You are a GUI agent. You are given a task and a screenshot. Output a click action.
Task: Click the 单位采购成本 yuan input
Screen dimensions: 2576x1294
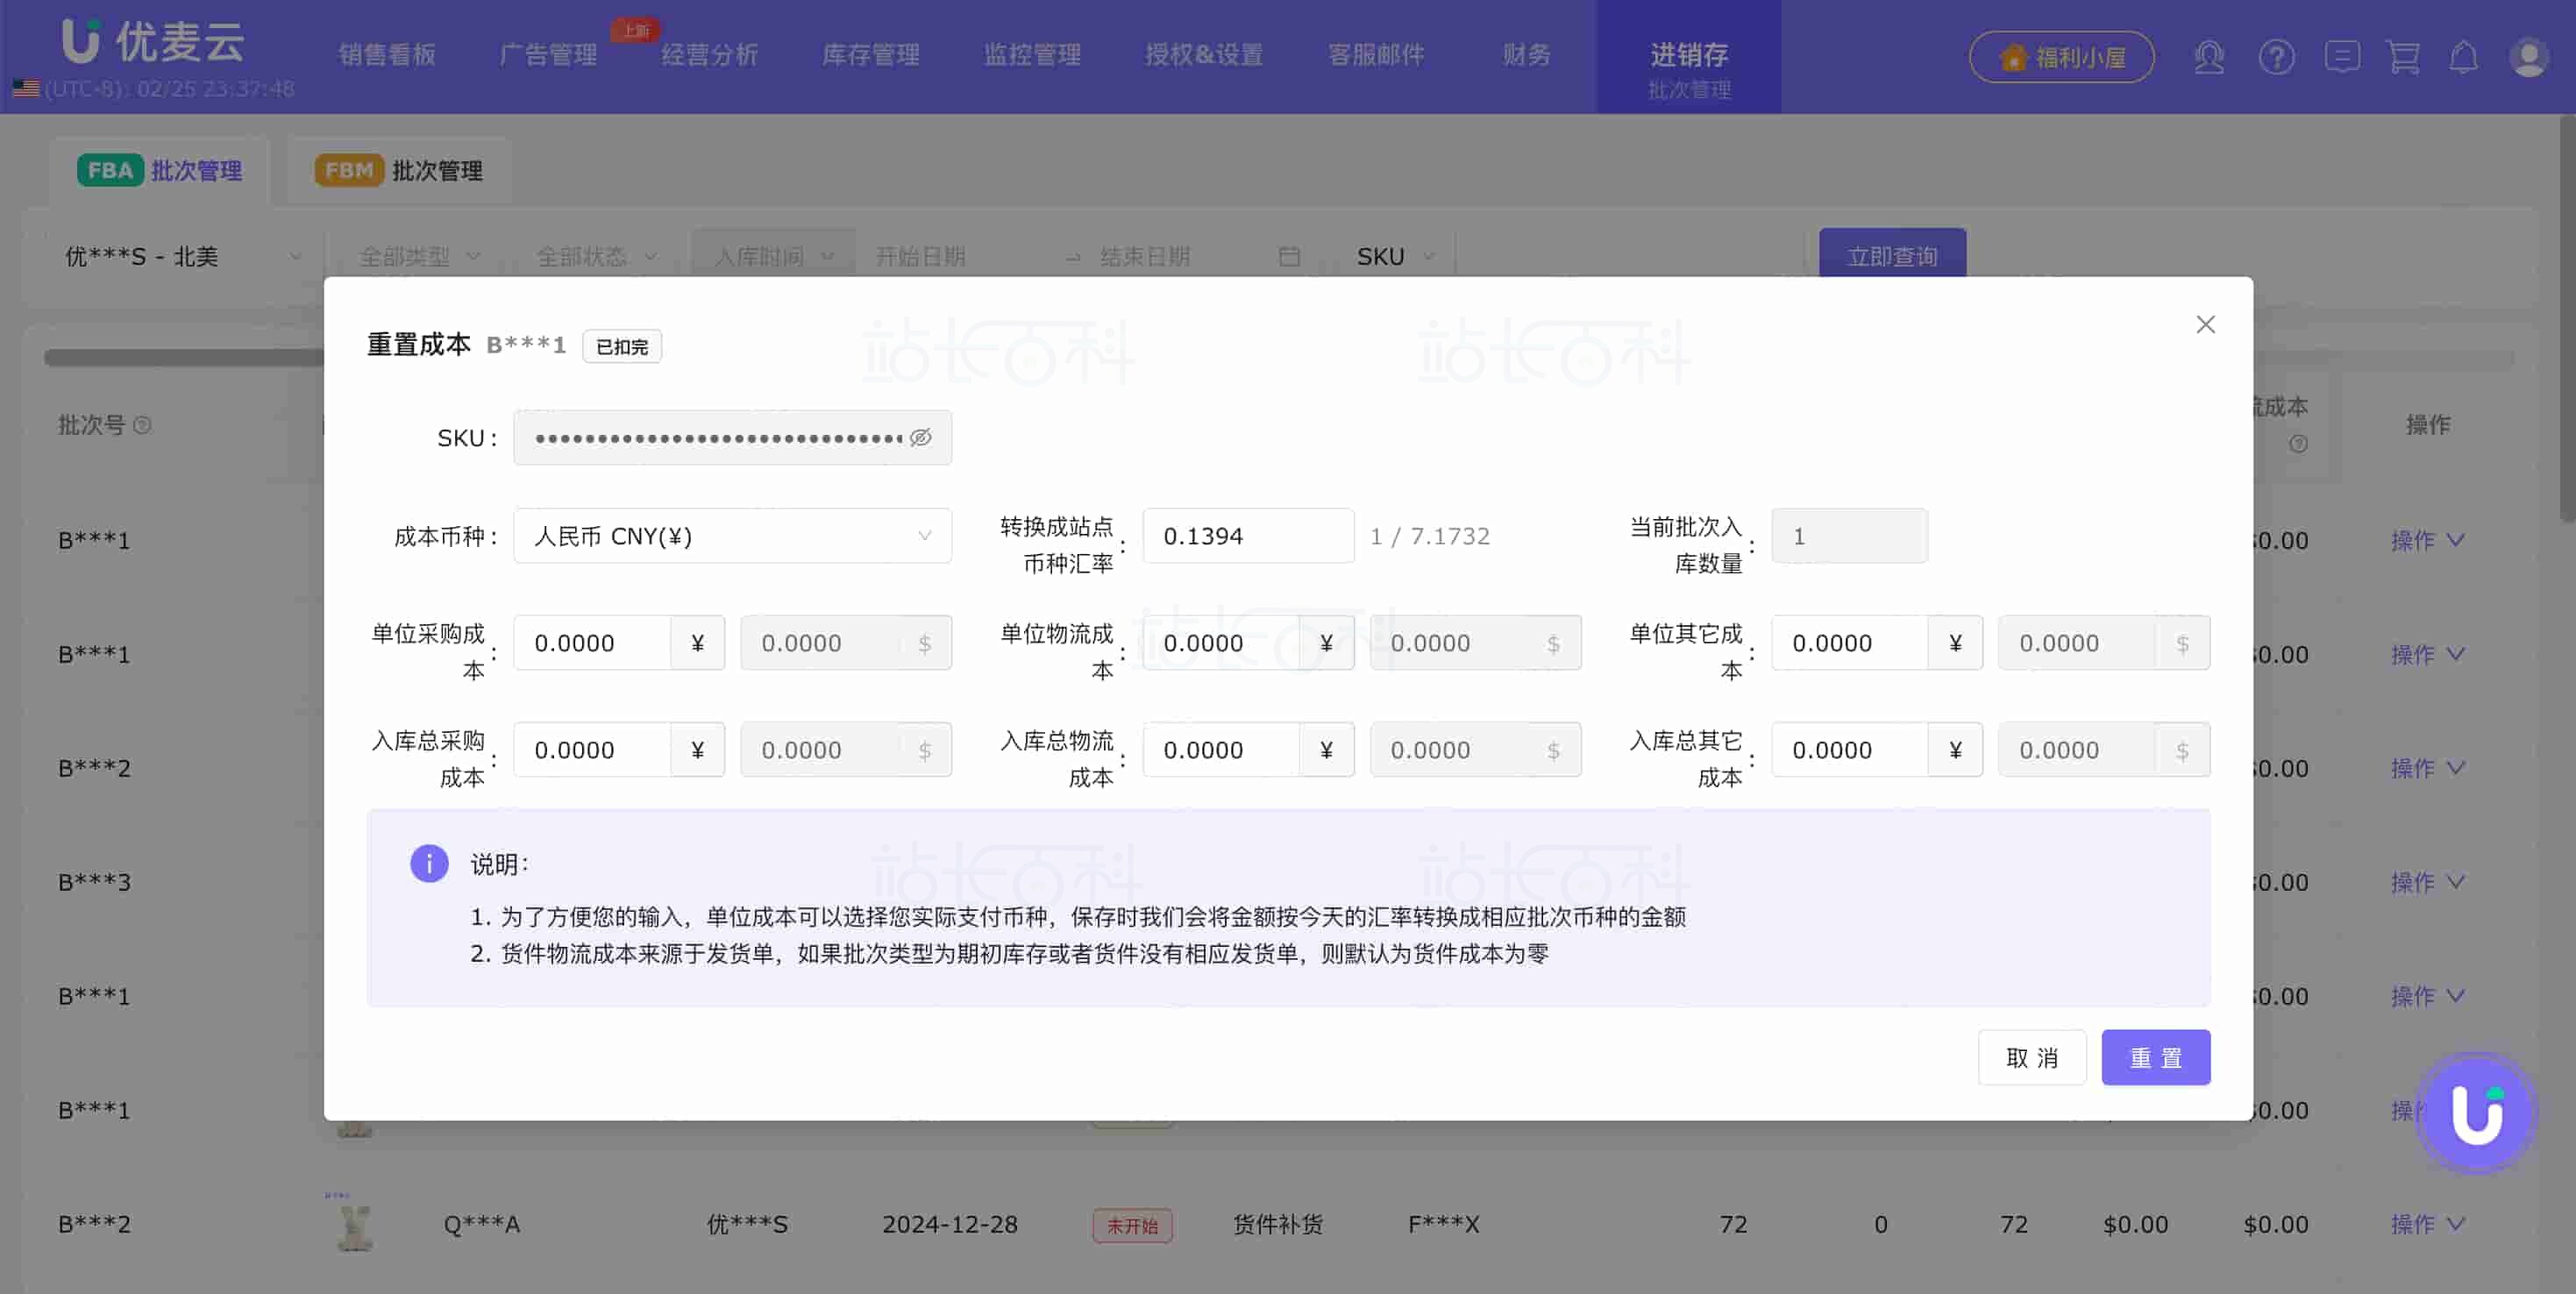592,643
